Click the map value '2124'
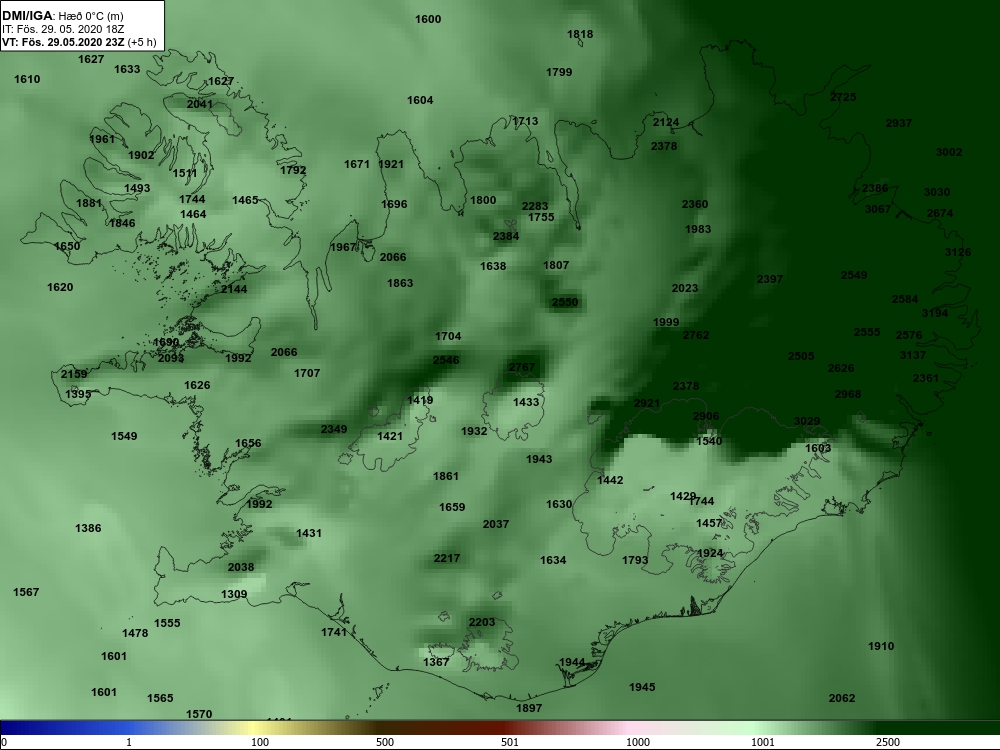Viewport: 1000px width, 750px height. (x=666, y=122)
